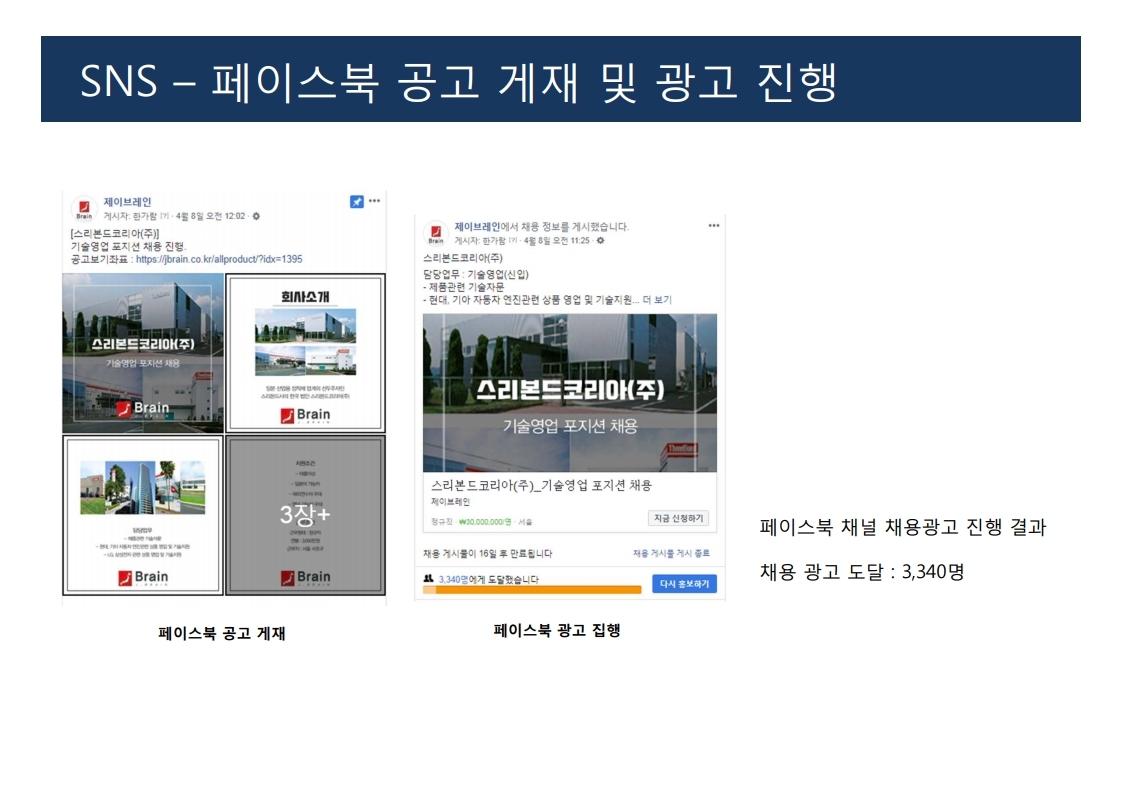
Task: Click poster name 한가람 on left post
Action: pyautogui.click(x=145, y=216)
